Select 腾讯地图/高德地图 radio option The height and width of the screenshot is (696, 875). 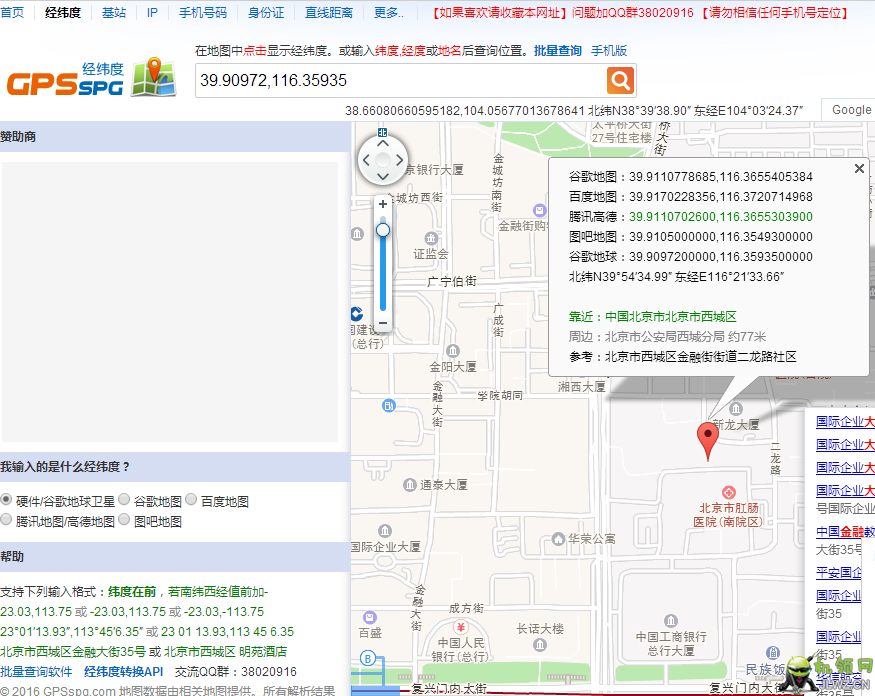click(6, 520)
